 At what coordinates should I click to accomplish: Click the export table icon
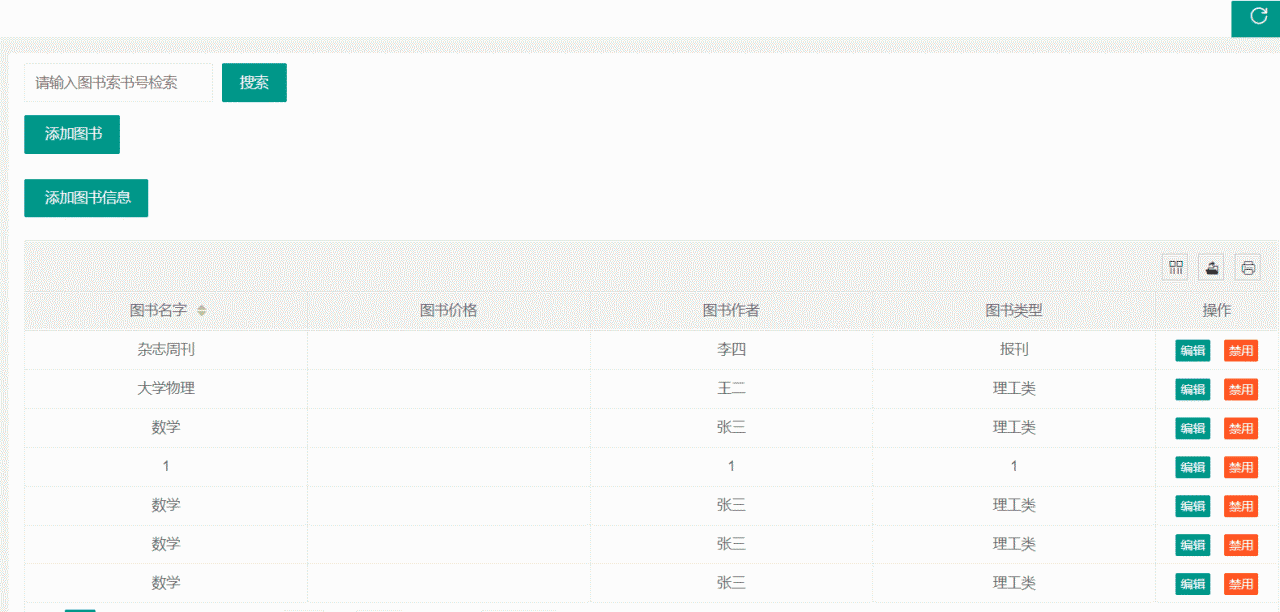[x=1212, y=267]
